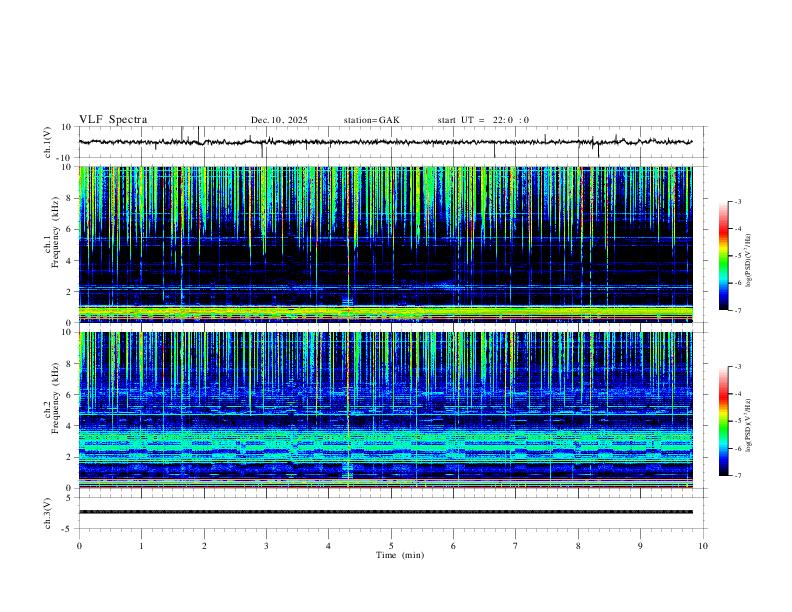Click the lower 'log(PSD)(V²/Hz)' colorbar label

(748, 425)
